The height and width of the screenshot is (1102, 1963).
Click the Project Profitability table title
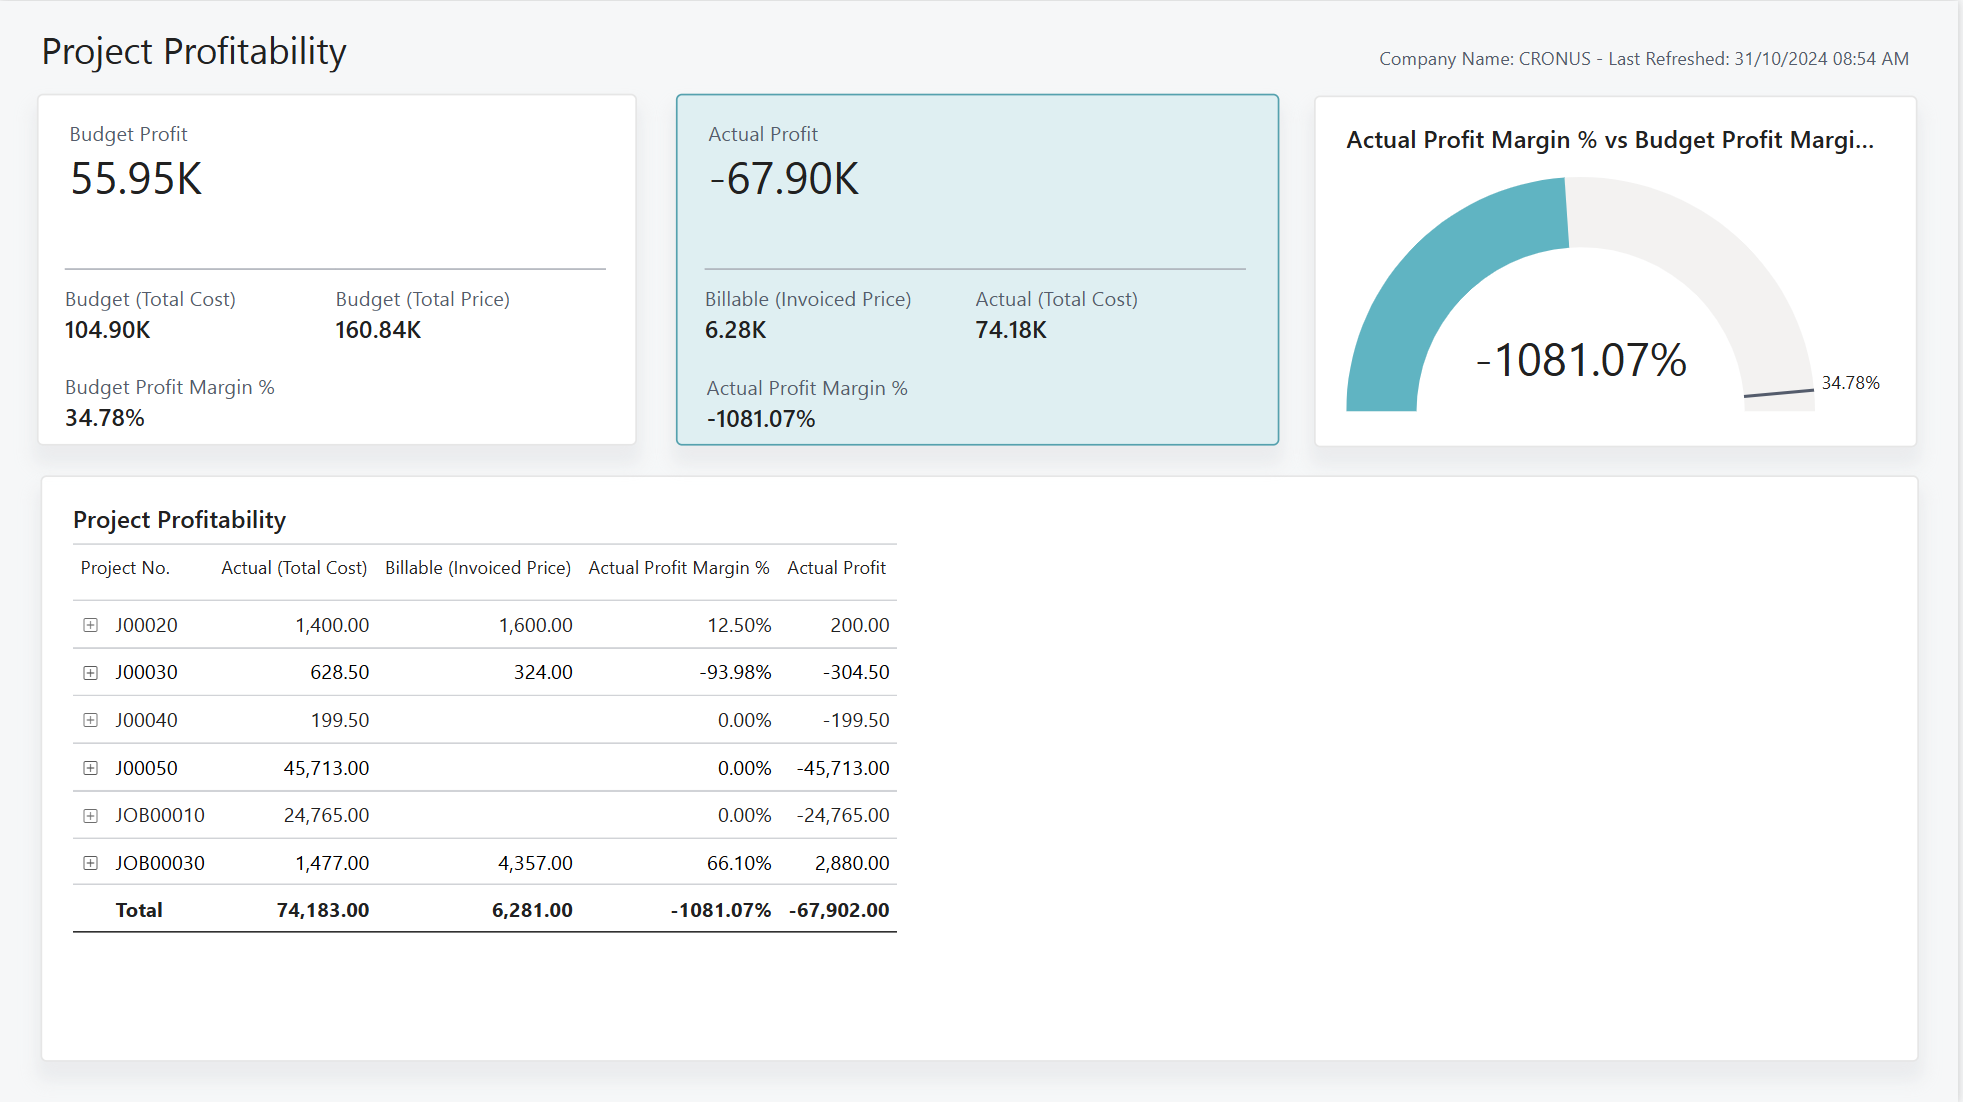(x=180, y=520)
